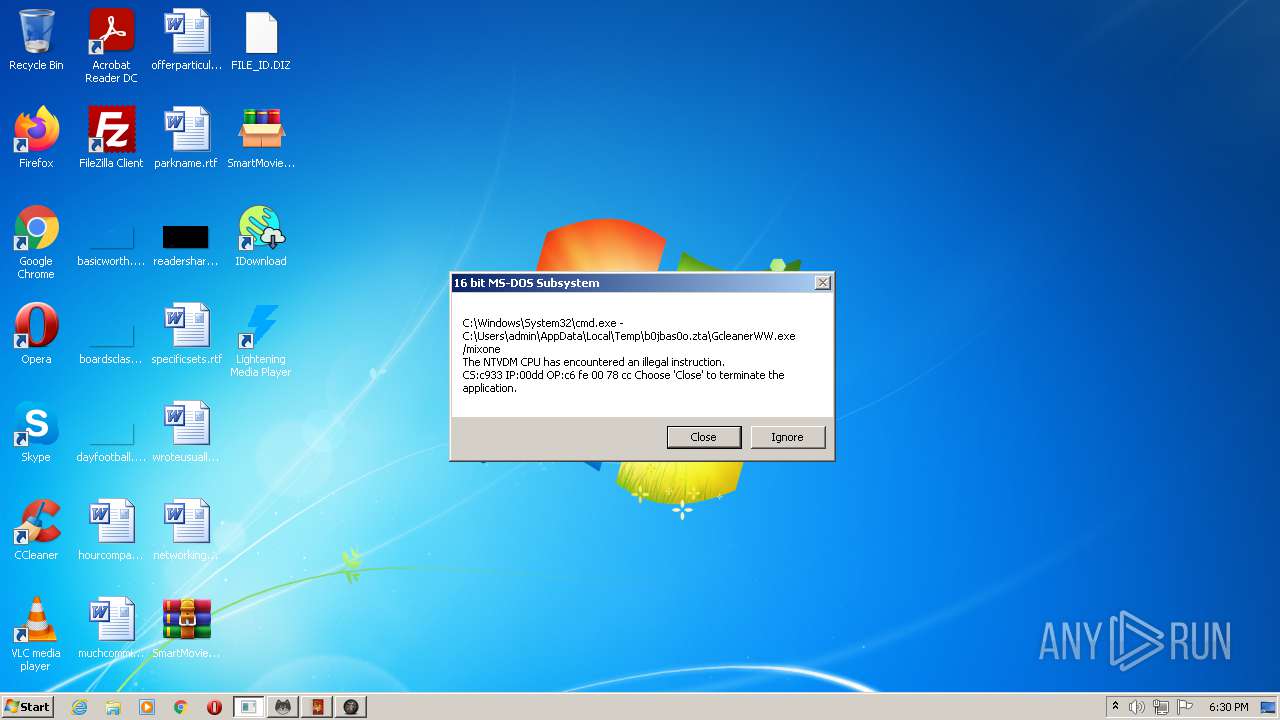Select the basicworth file icon
This screenshot has height=720, width=1280.
(x=111, y=242)
